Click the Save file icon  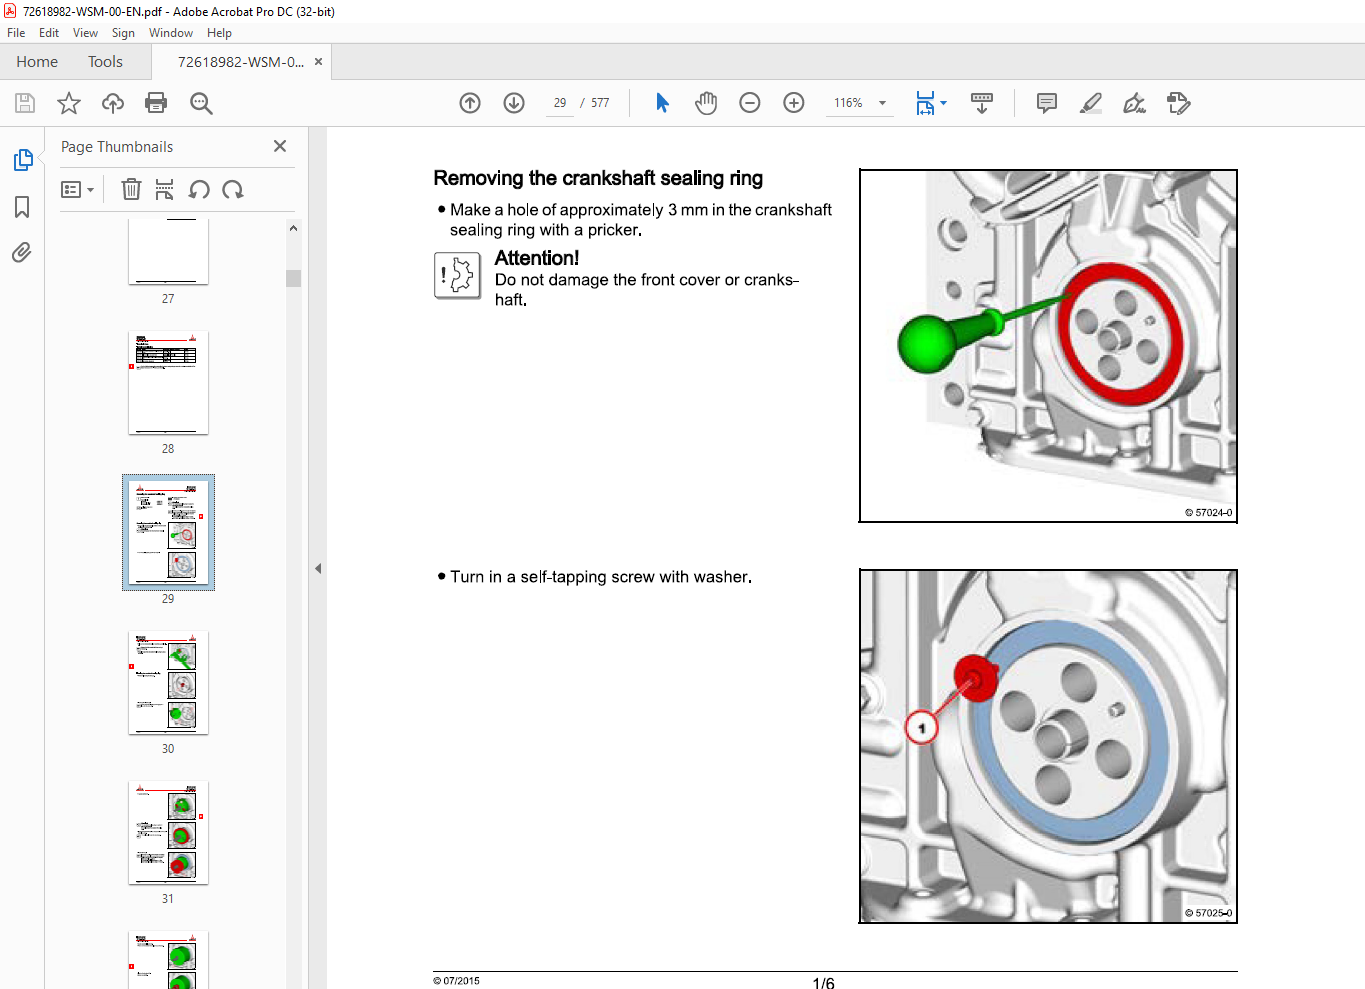[25, 103]
